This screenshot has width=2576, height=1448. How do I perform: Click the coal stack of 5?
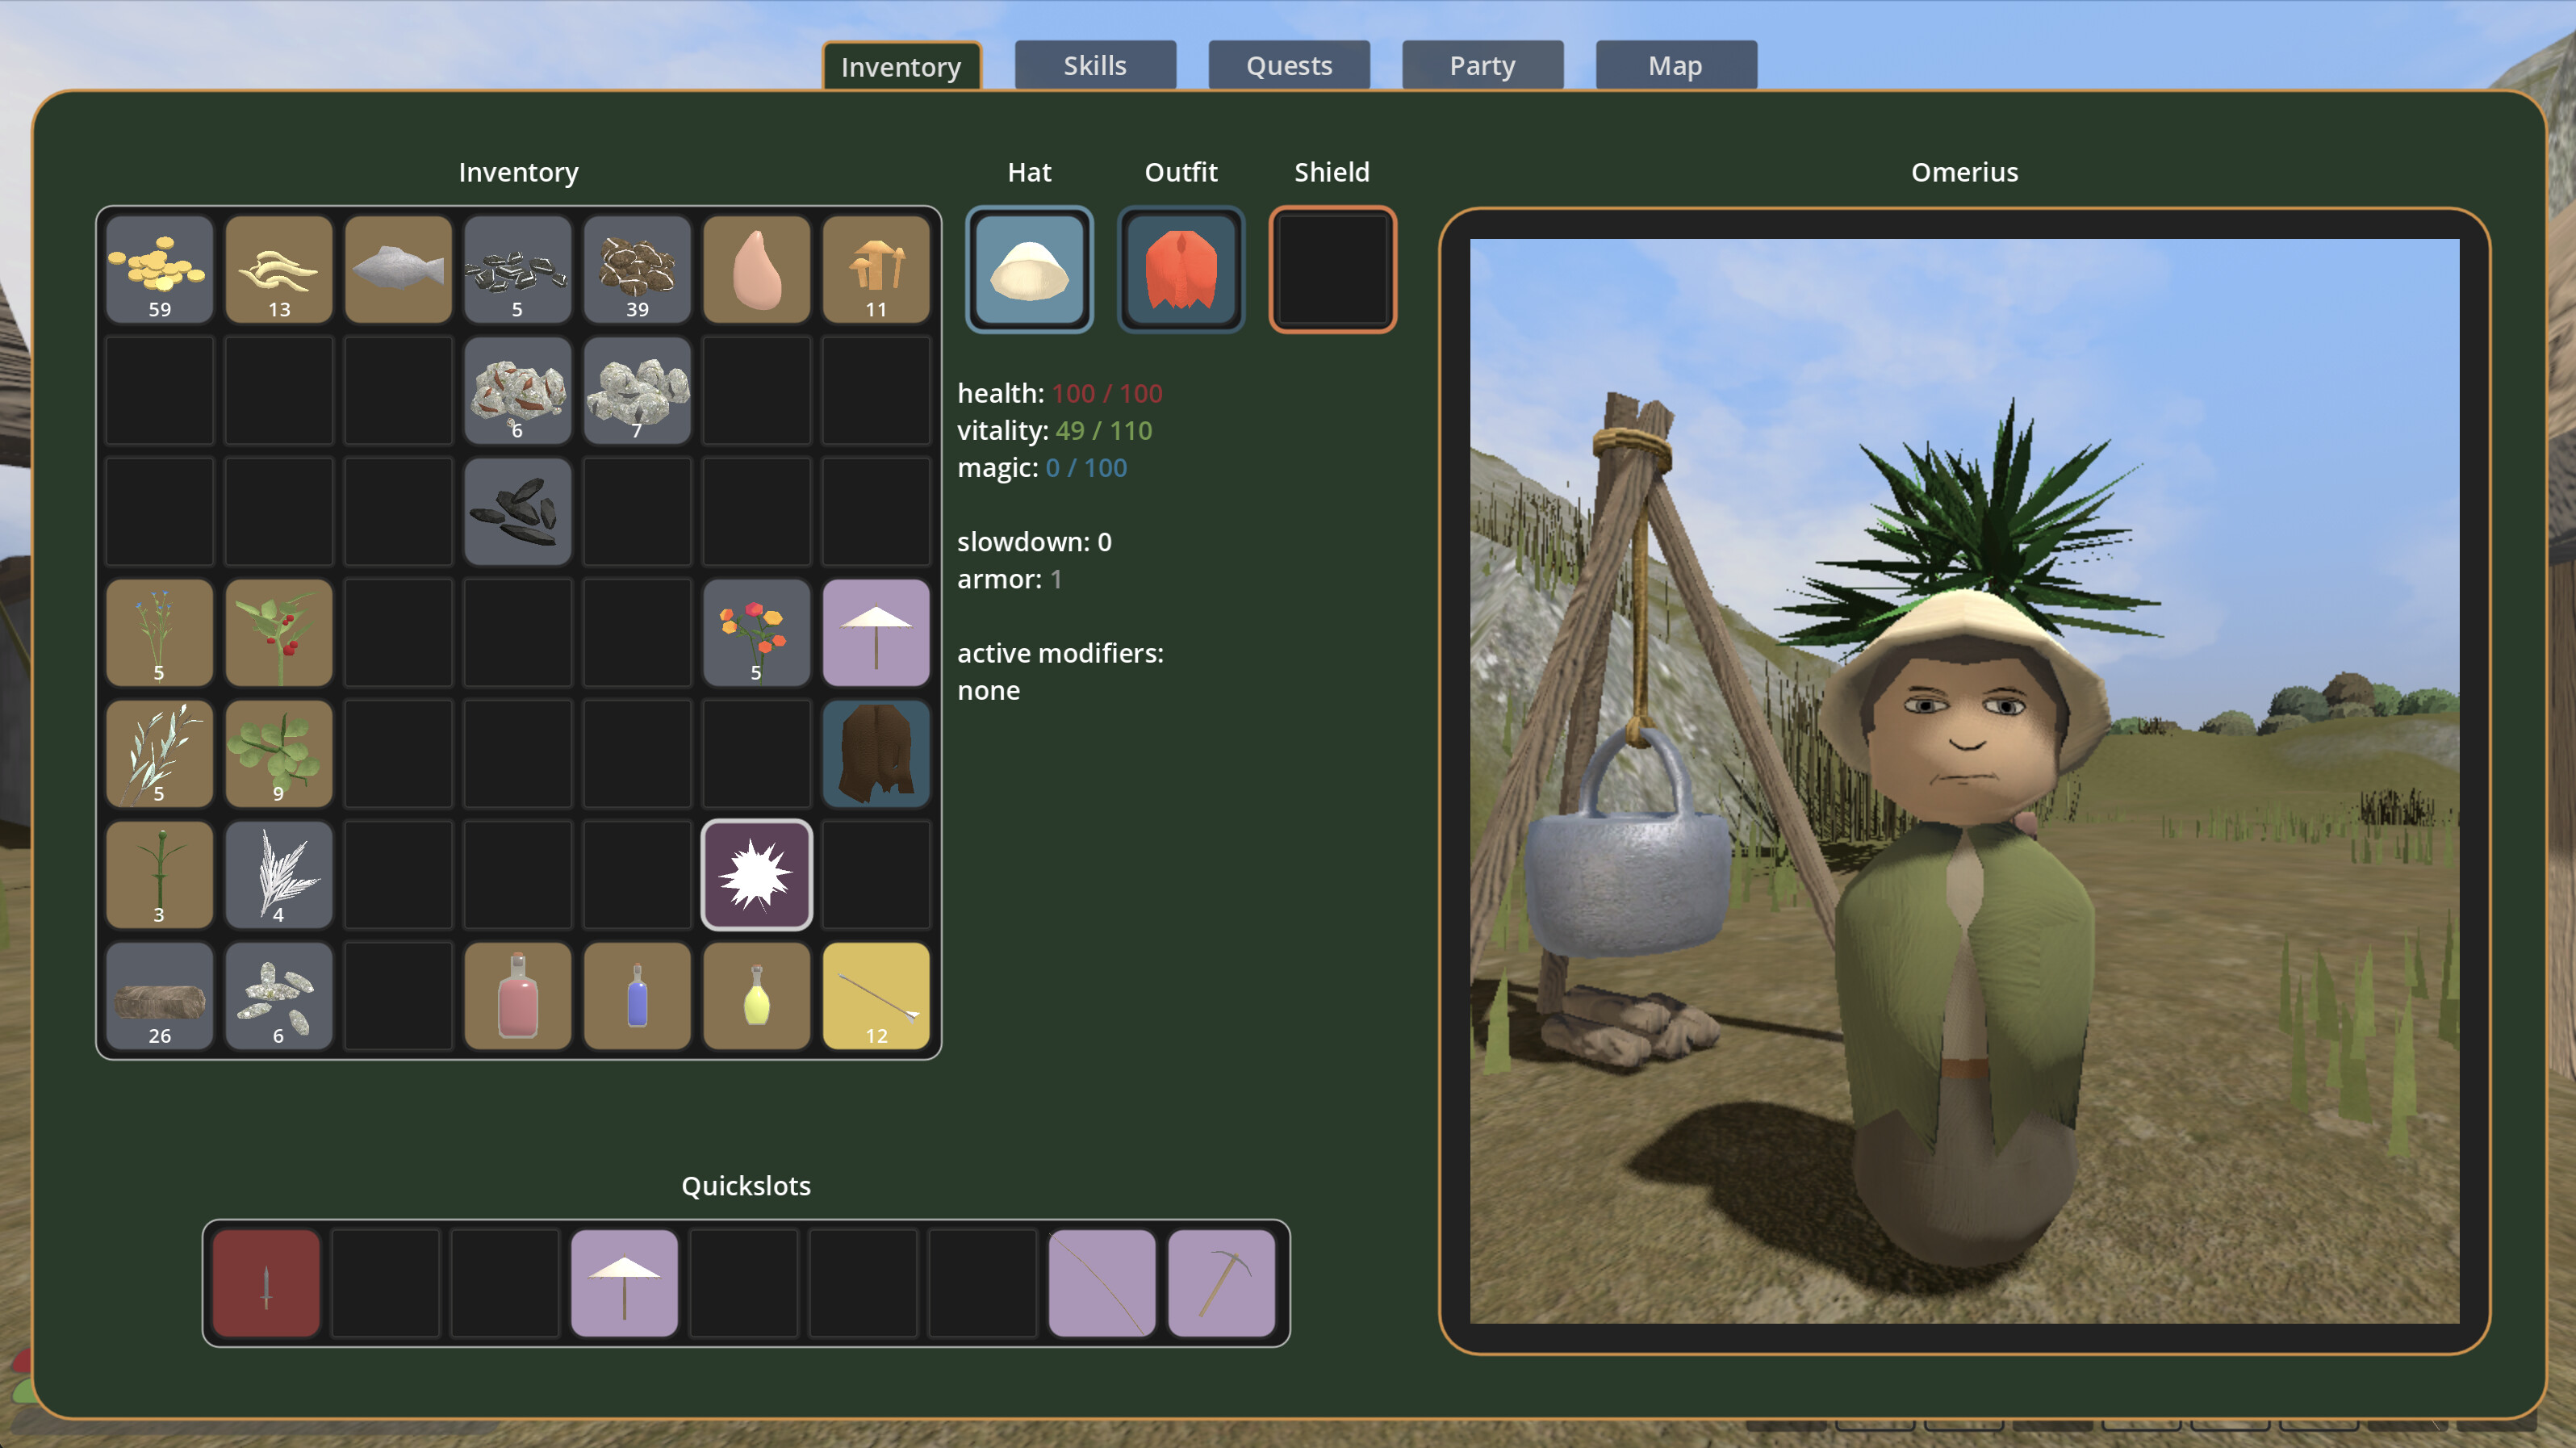point(517,270)
